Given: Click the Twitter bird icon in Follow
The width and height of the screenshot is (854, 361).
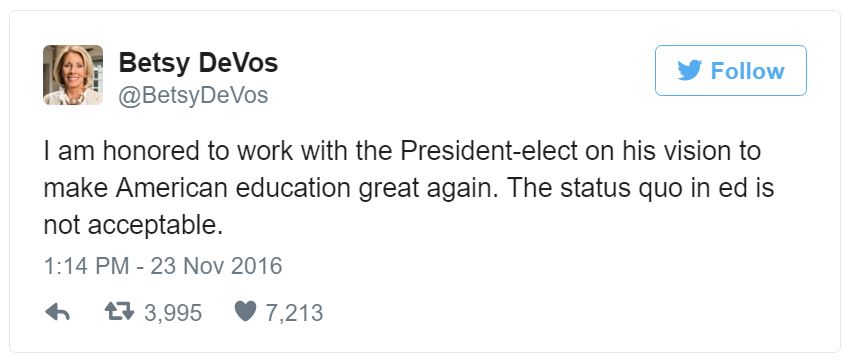Looking at the screenshot, I should [690, 71].
